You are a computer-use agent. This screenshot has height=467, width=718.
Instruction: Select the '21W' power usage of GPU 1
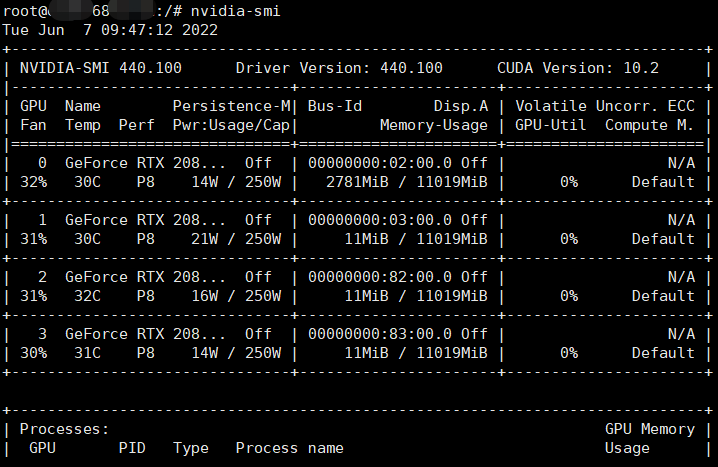click(205, 239)
